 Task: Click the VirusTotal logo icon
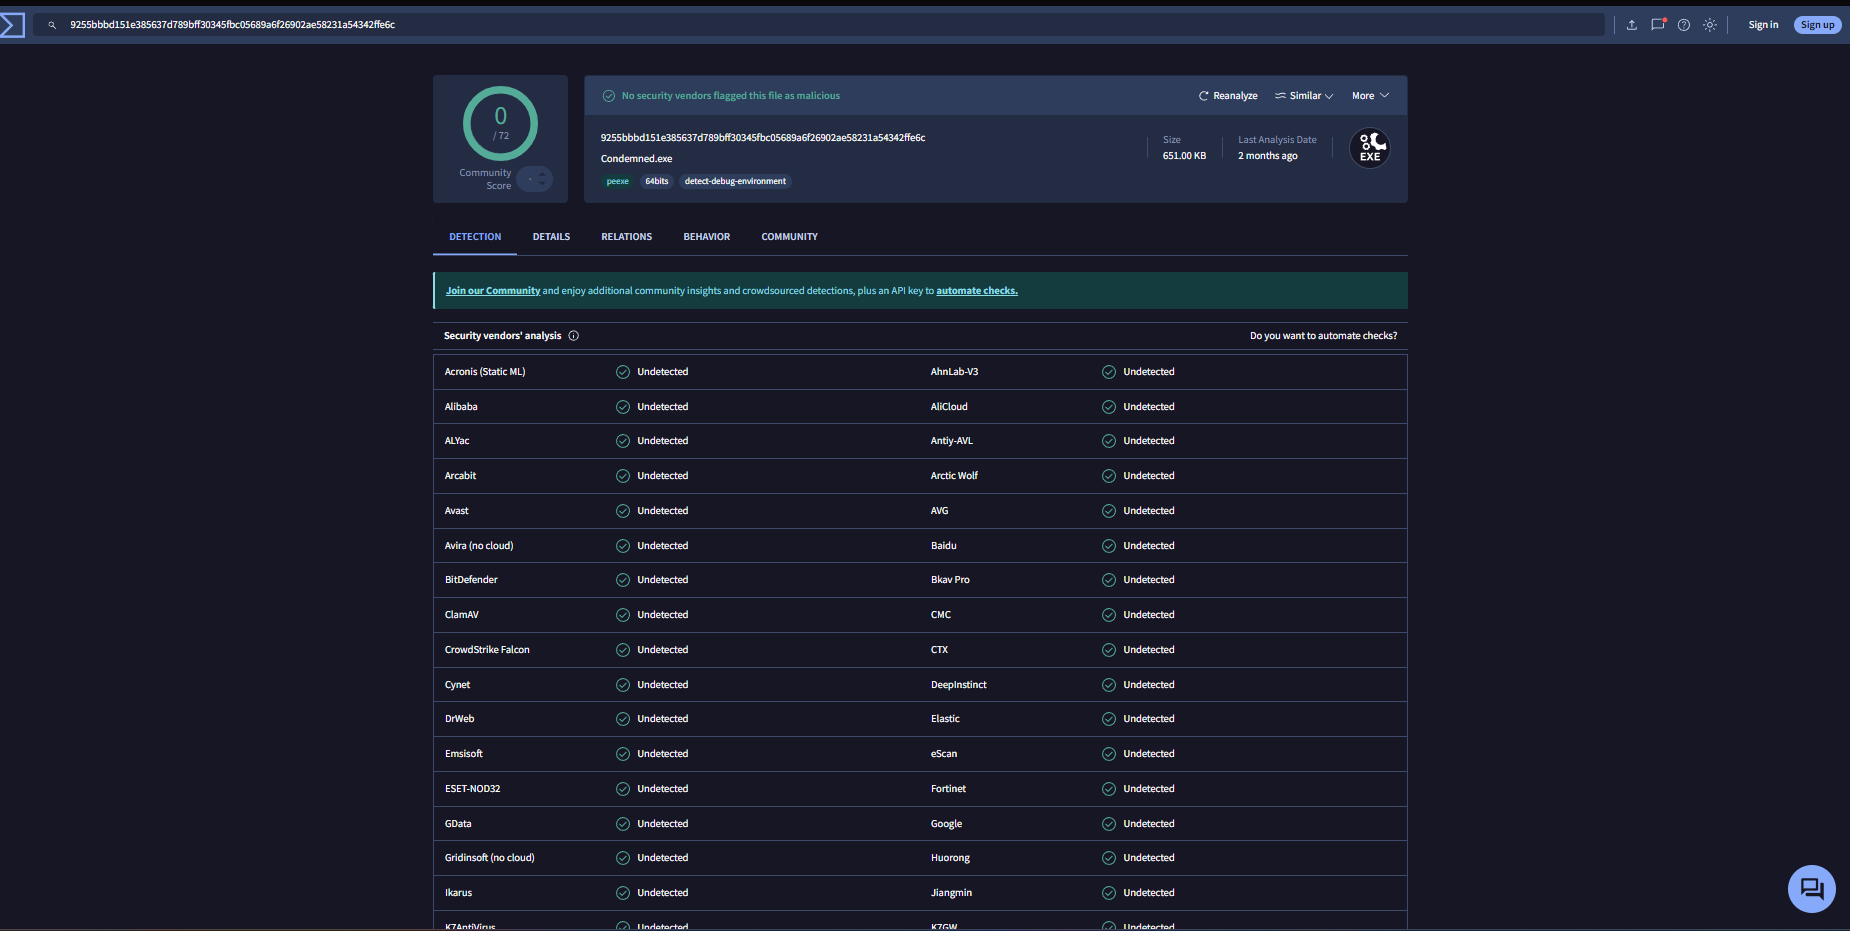tap(12, 25)
